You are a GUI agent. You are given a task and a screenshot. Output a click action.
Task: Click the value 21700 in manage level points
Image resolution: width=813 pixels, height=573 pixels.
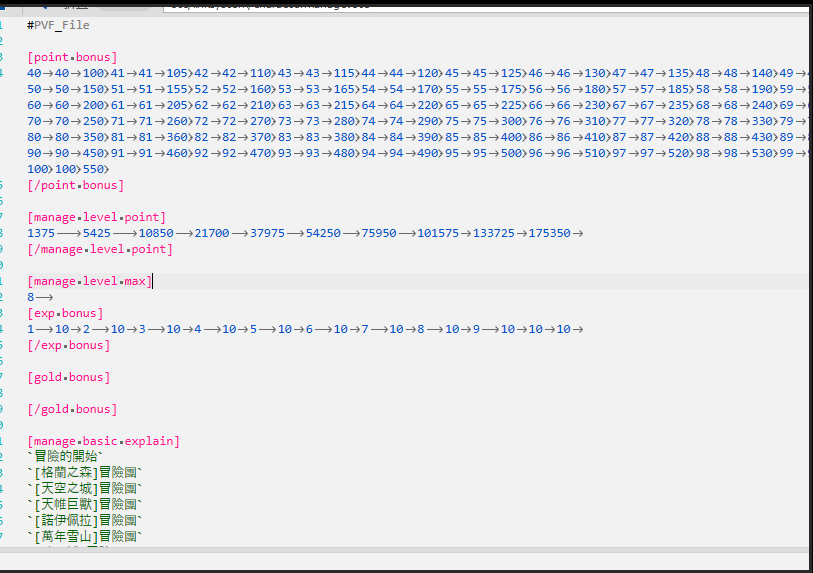tap(212, 233)
